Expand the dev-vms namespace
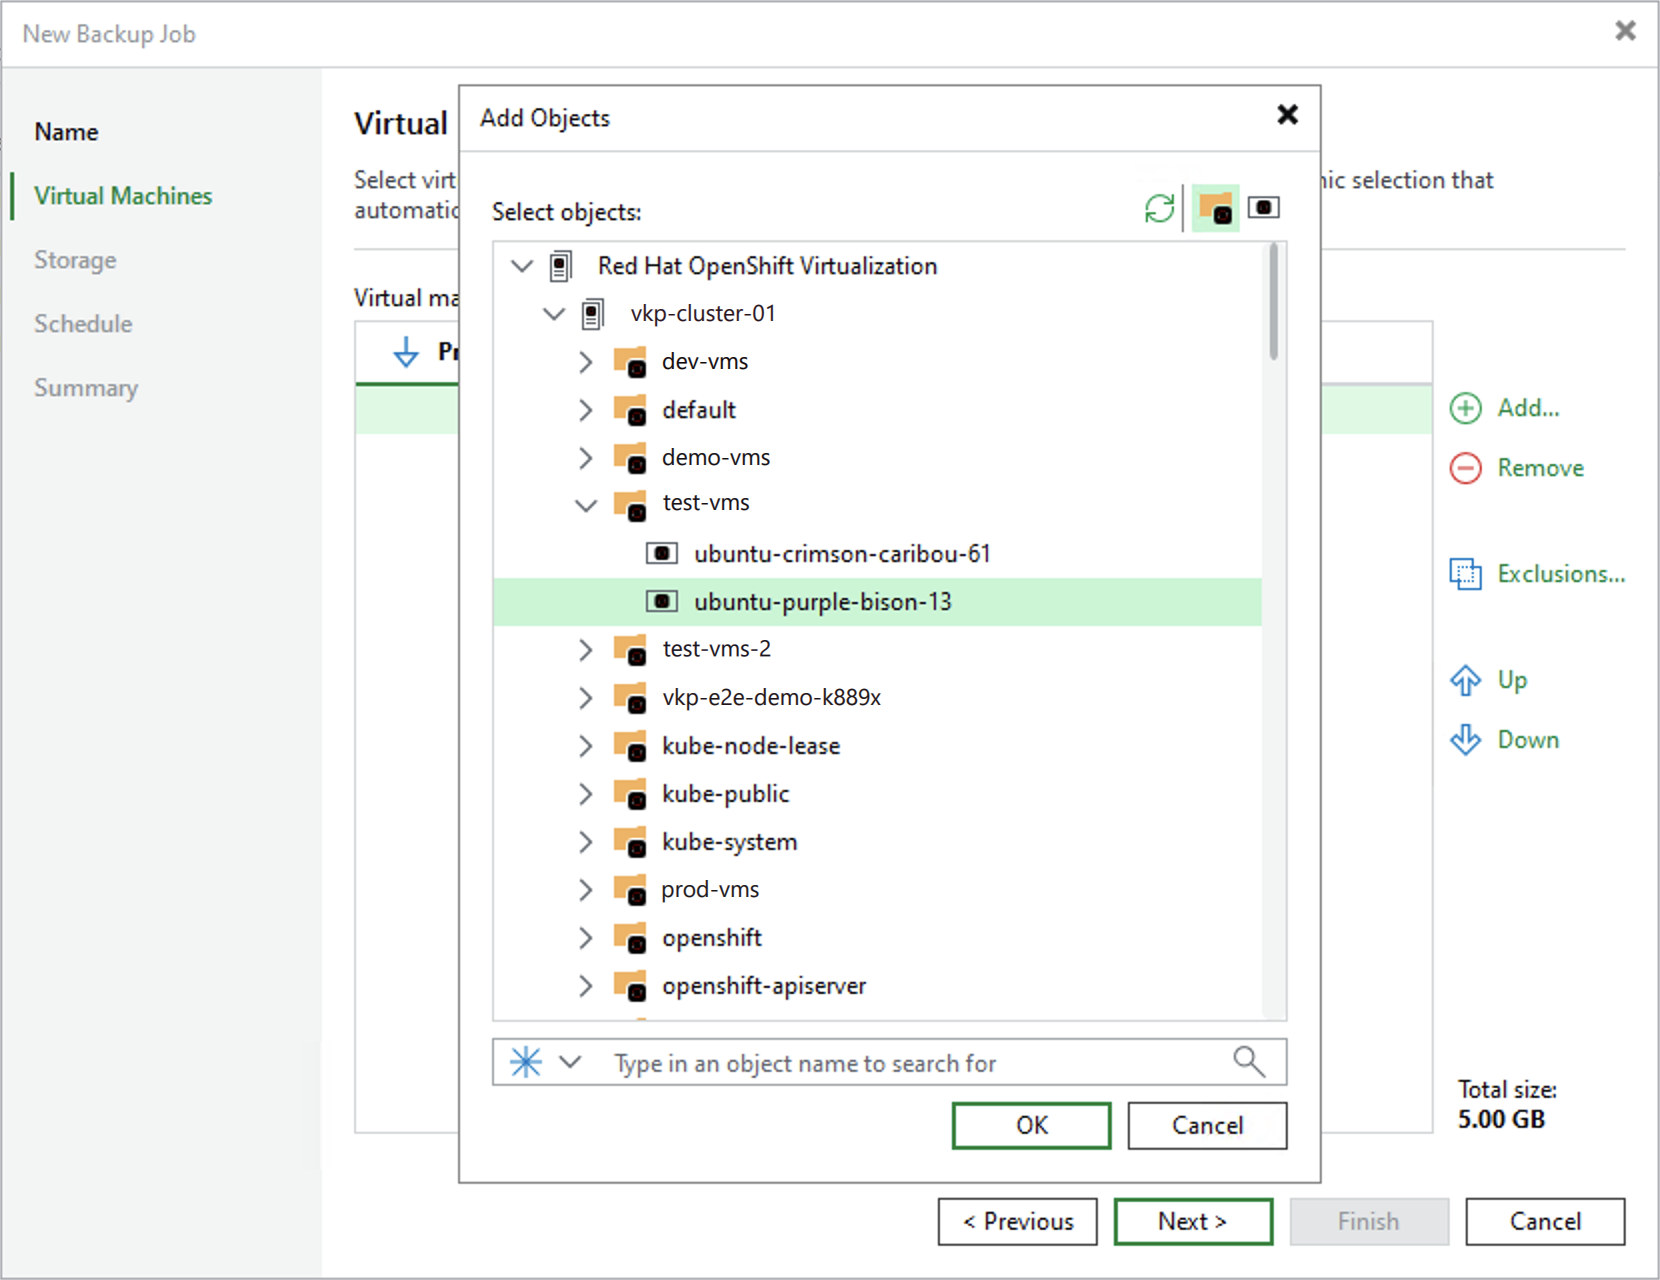 coord(586,362)
